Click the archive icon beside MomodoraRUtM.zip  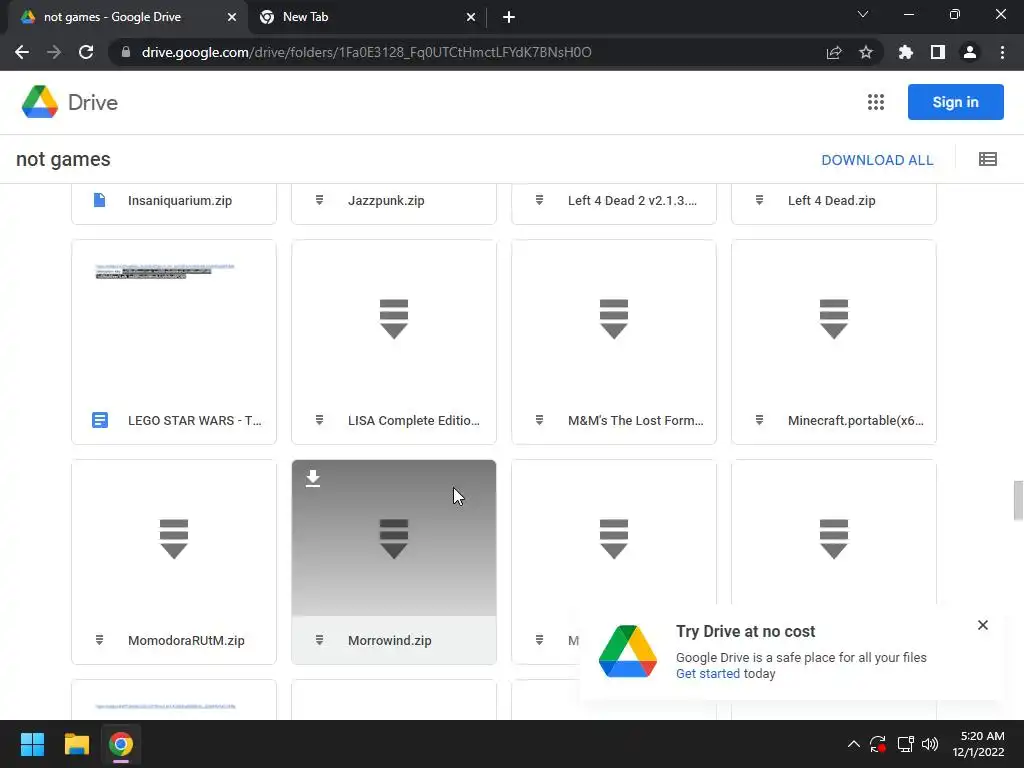coord(99,640)
